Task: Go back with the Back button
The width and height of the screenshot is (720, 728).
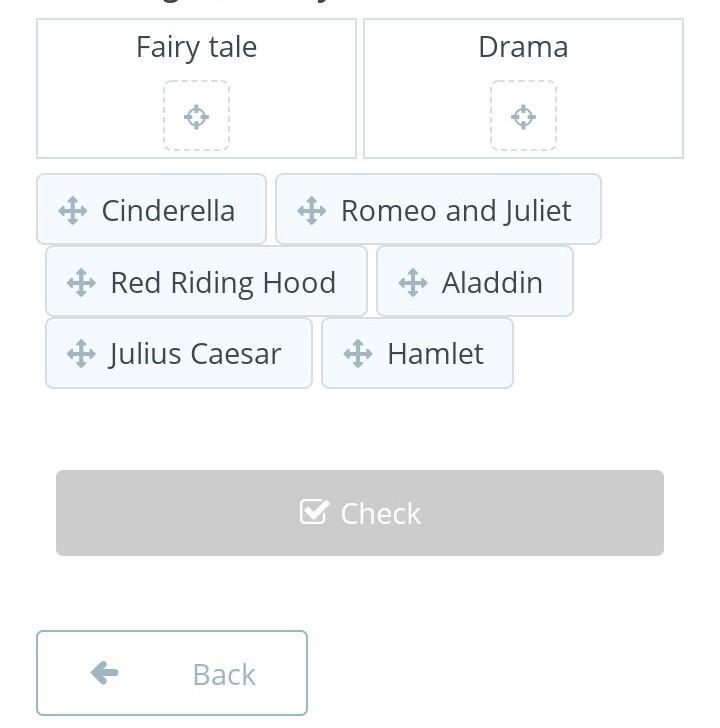Action: 172,673
